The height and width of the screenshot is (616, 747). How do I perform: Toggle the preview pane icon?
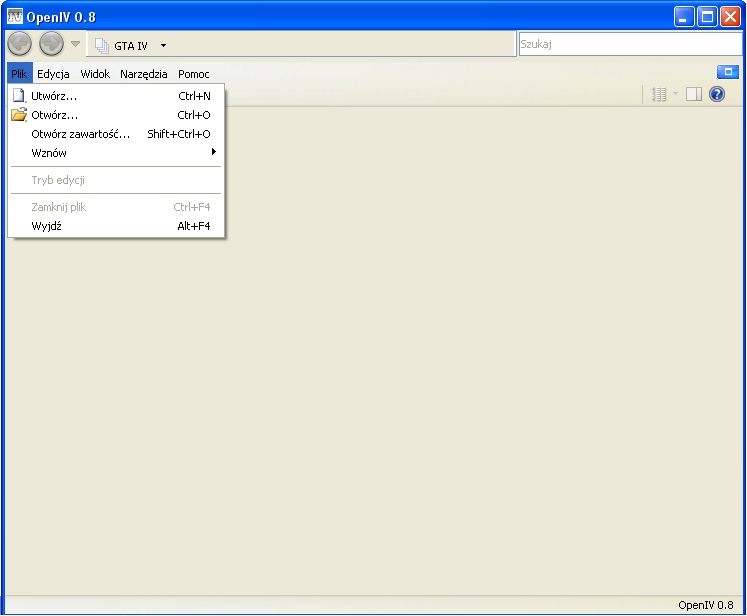(694, 94)
